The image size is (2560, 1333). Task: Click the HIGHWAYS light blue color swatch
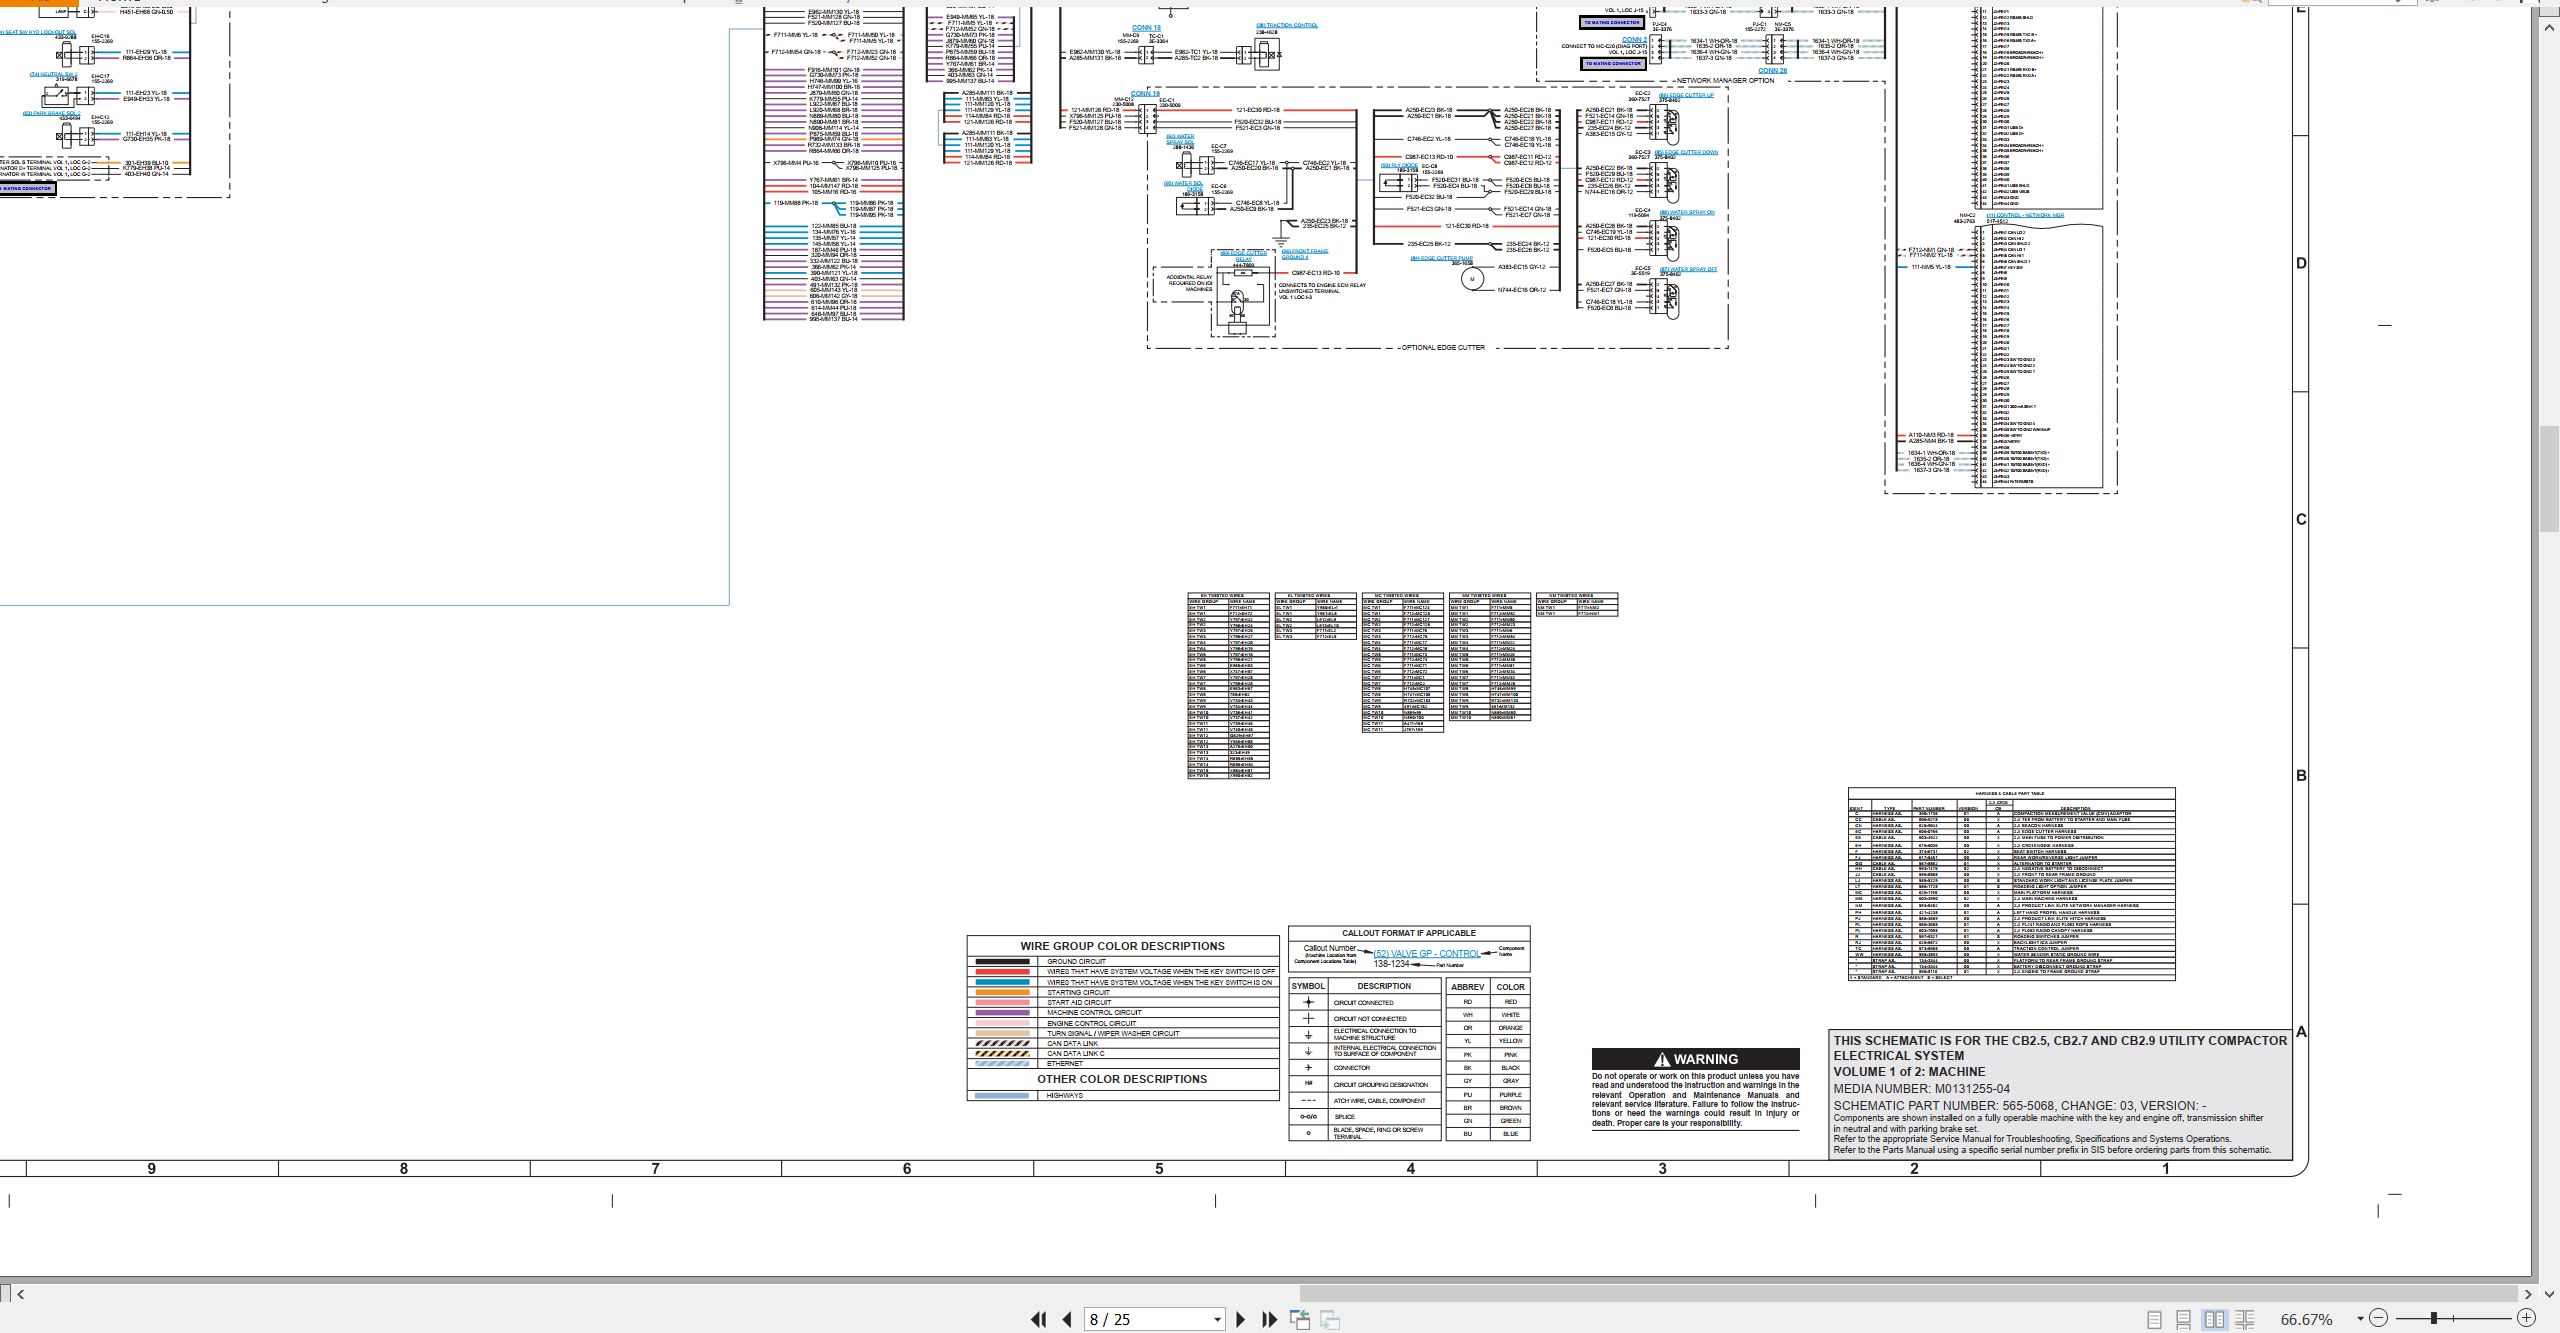pyautogui.click(x=1001, y=1096)
